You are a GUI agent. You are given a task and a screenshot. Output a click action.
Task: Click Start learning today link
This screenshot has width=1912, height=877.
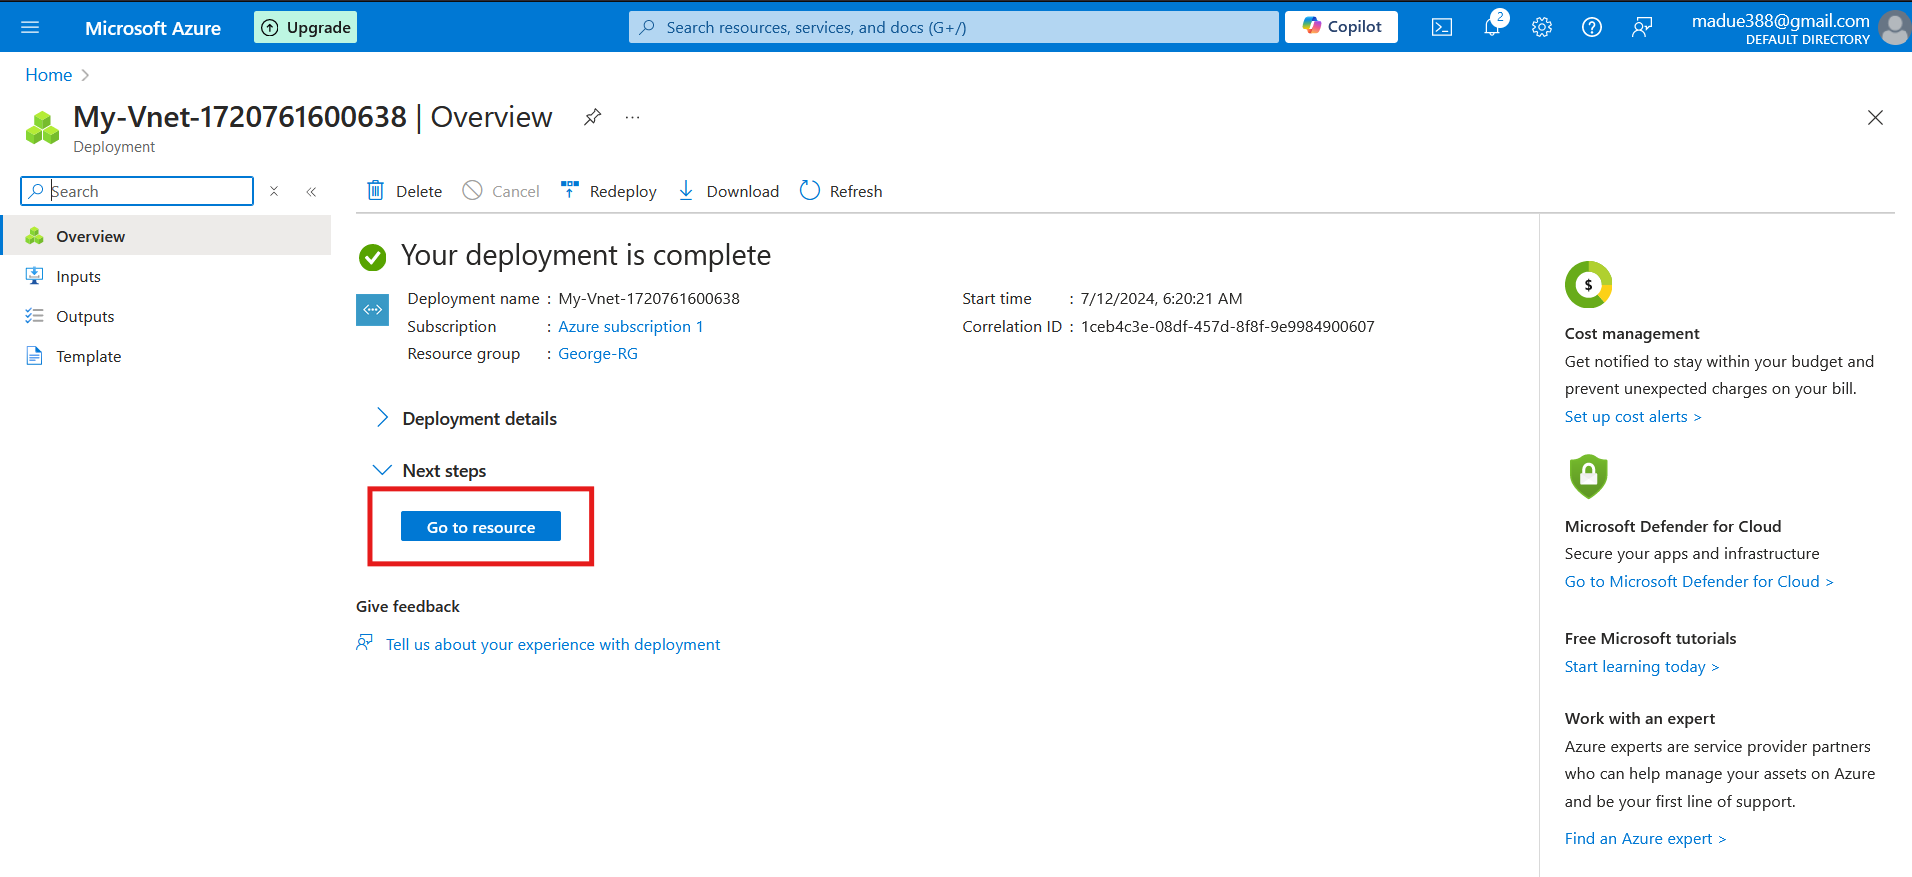(x=1642, y=666)
